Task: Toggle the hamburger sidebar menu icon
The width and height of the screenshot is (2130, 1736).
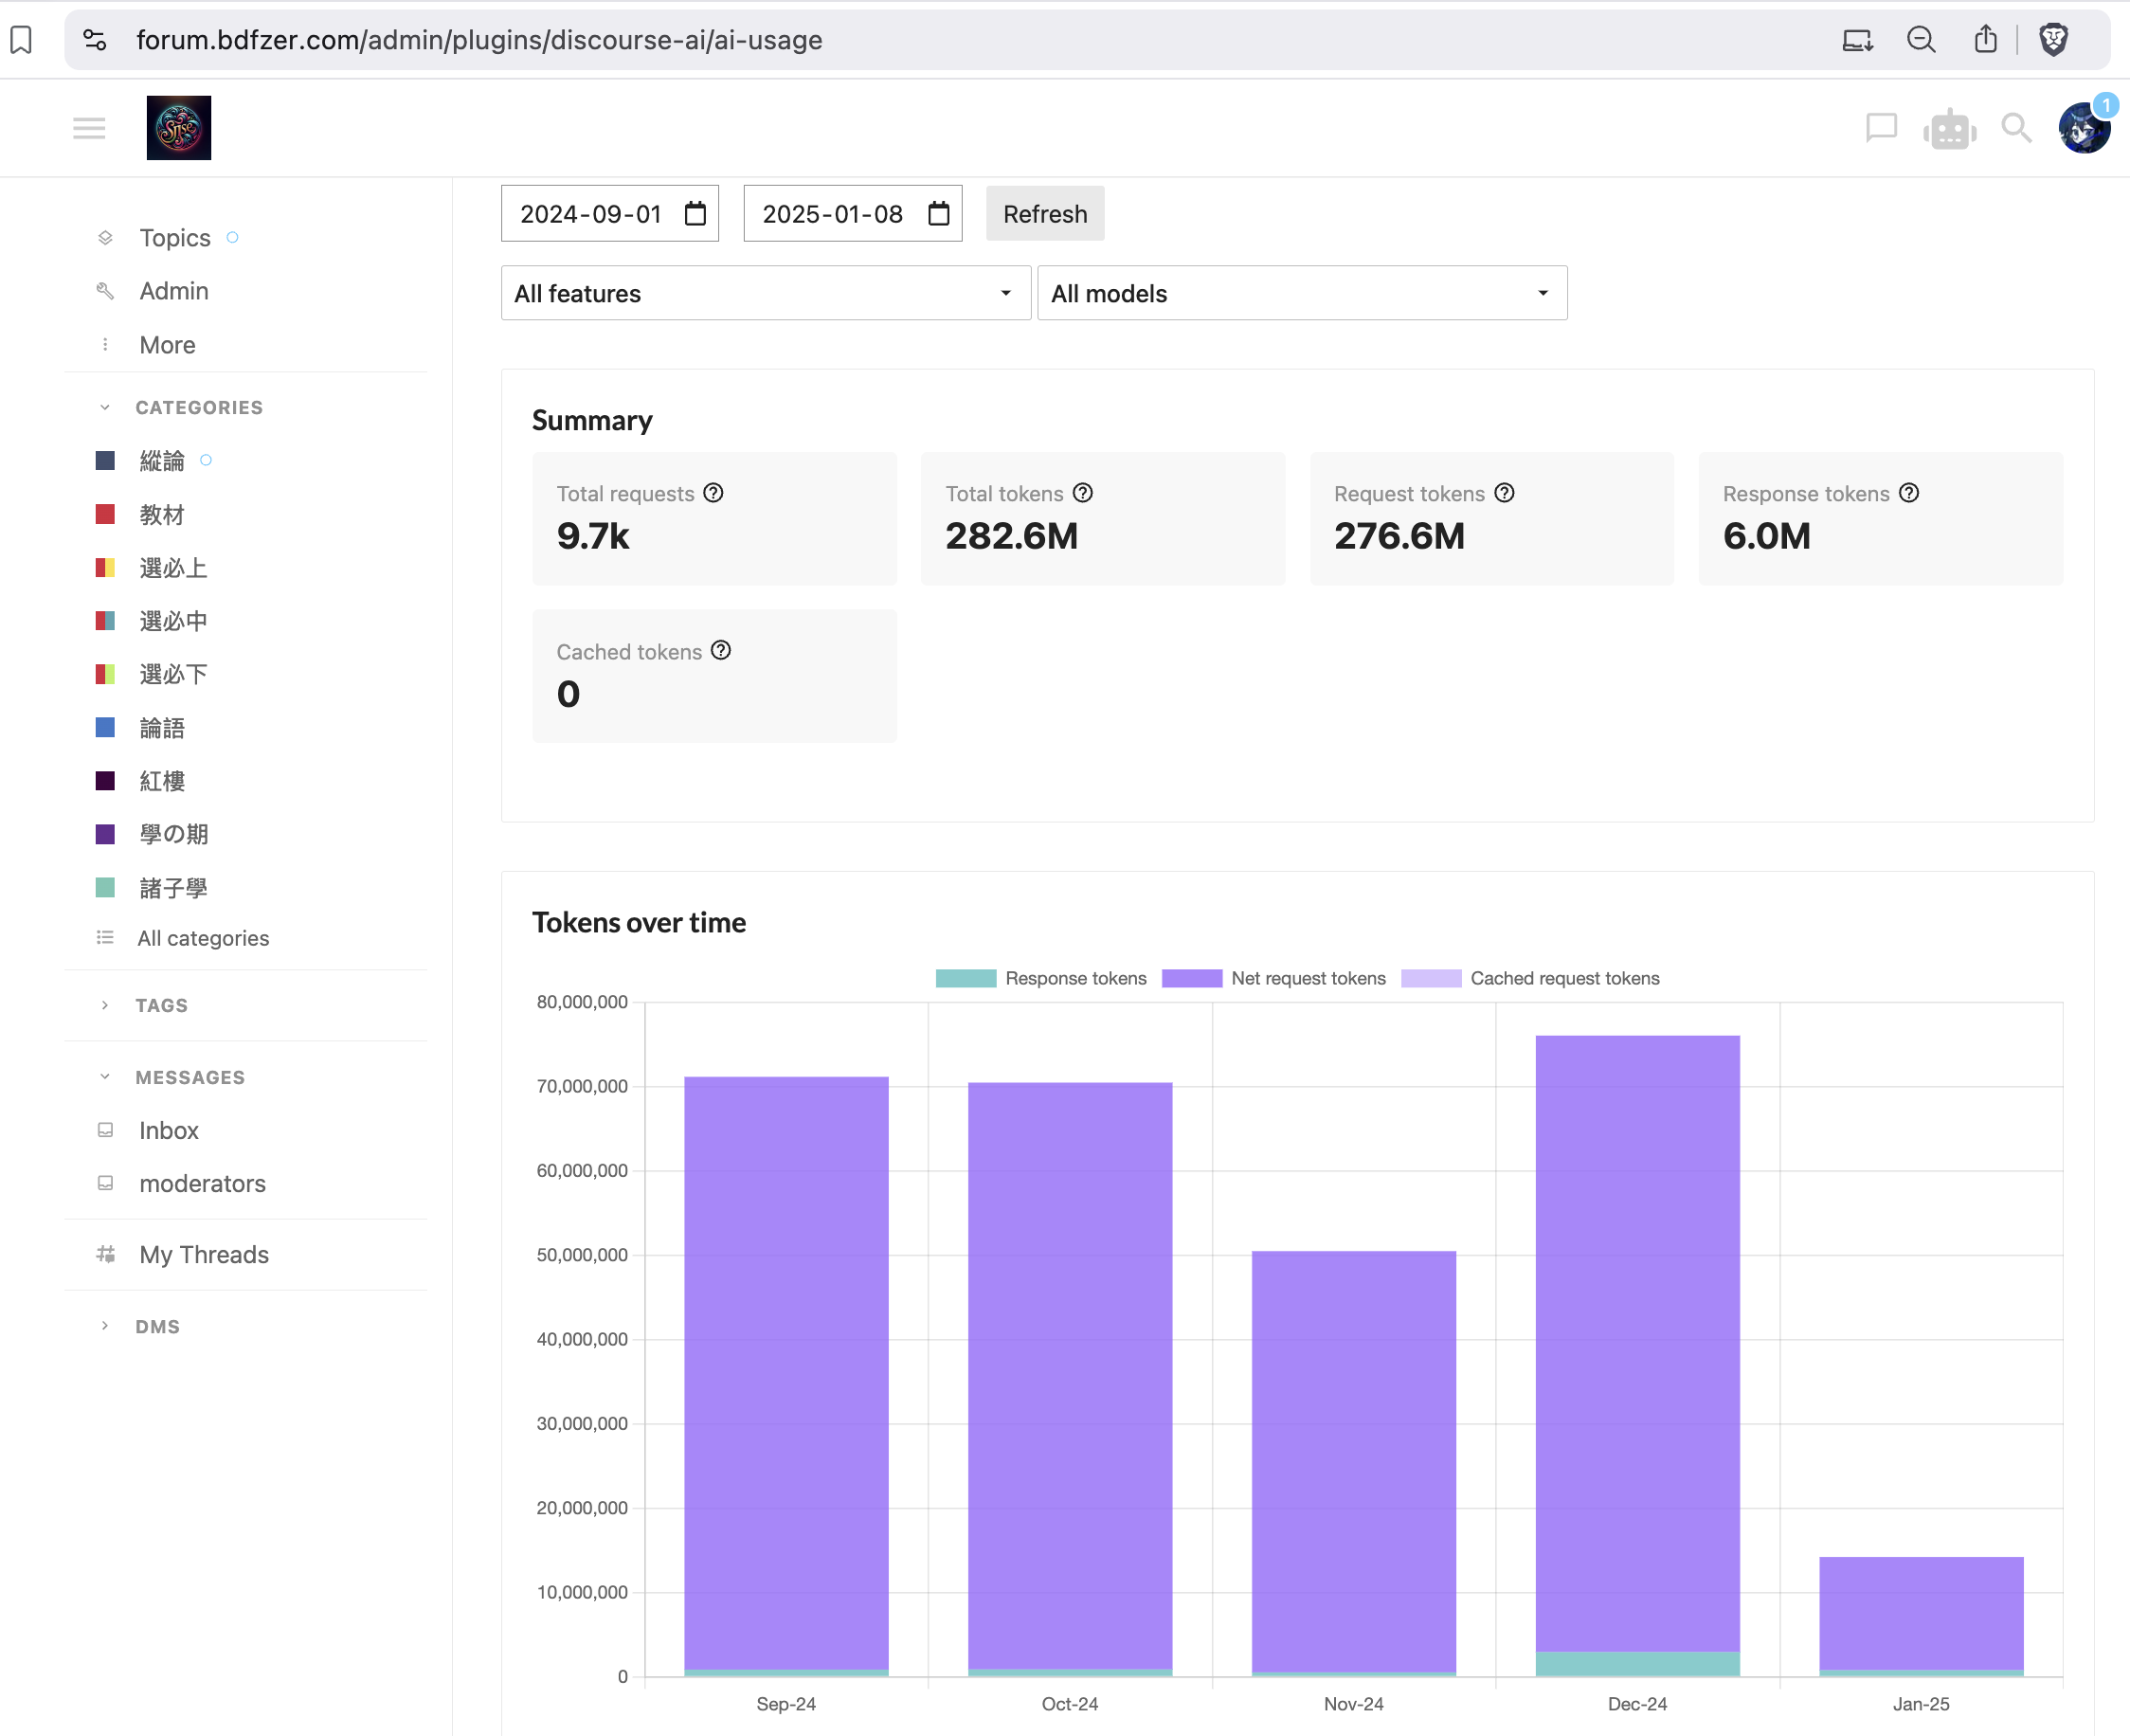Action: pos(89,128)
